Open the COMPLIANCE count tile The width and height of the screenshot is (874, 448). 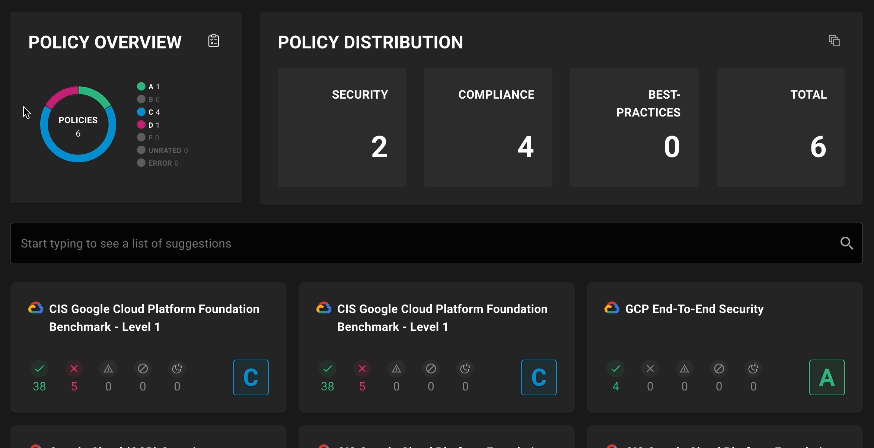(x=488, y=127)
